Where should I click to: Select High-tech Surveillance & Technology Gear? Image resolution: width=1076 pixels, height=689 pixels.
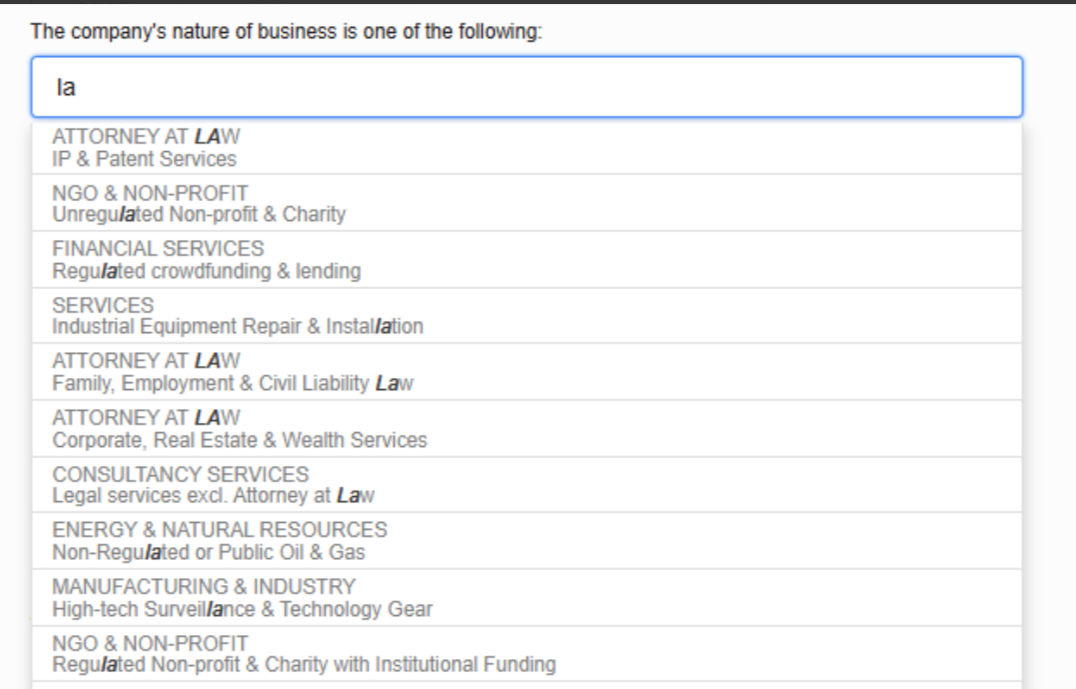(243, 609)
